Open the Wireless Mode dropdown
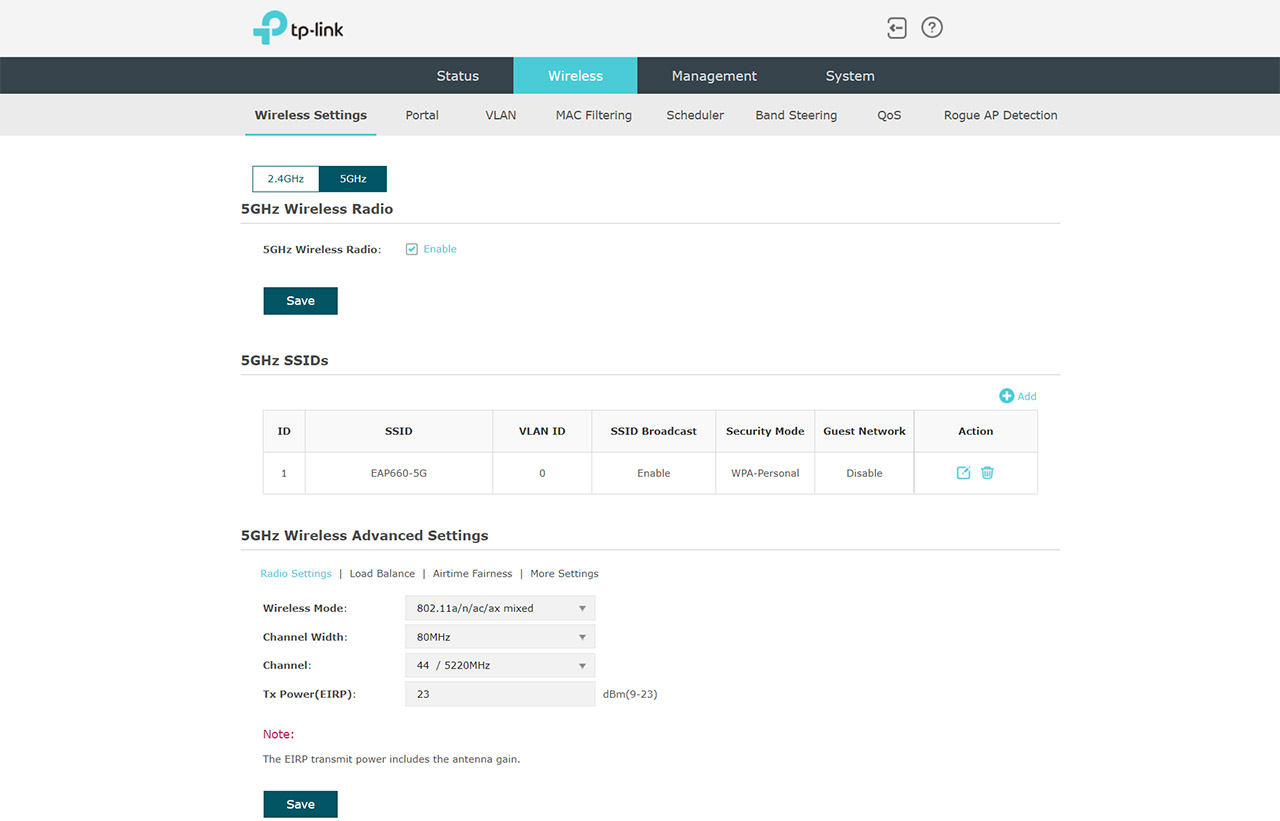 point(499,608)
